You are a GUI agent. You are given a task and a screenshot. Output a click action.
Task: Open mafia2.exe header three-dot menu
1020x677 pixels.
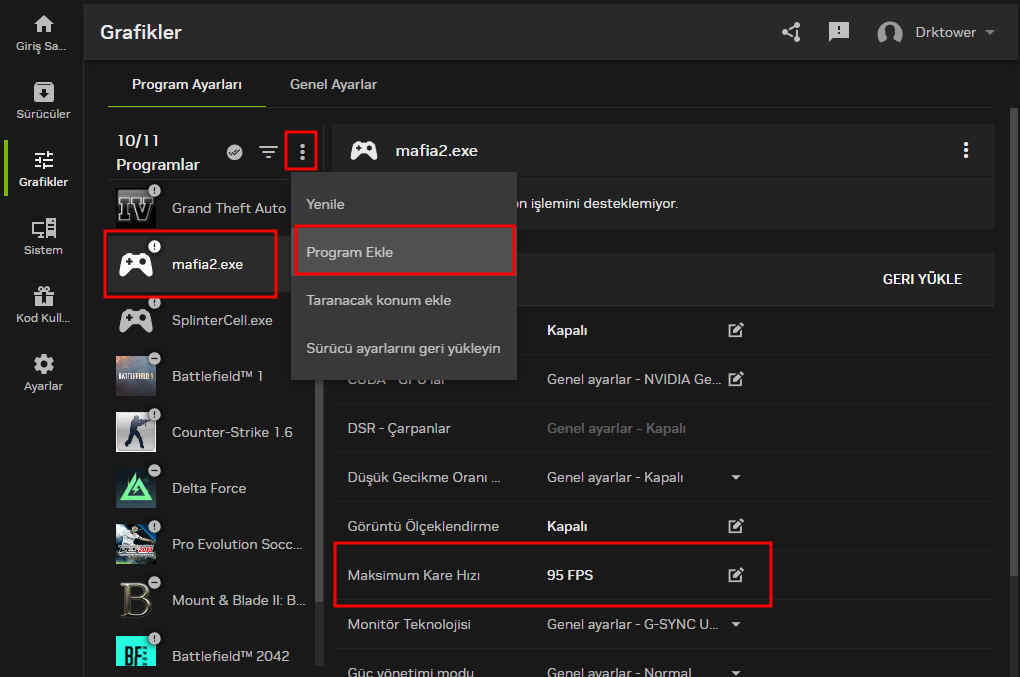tap(966, 150)
